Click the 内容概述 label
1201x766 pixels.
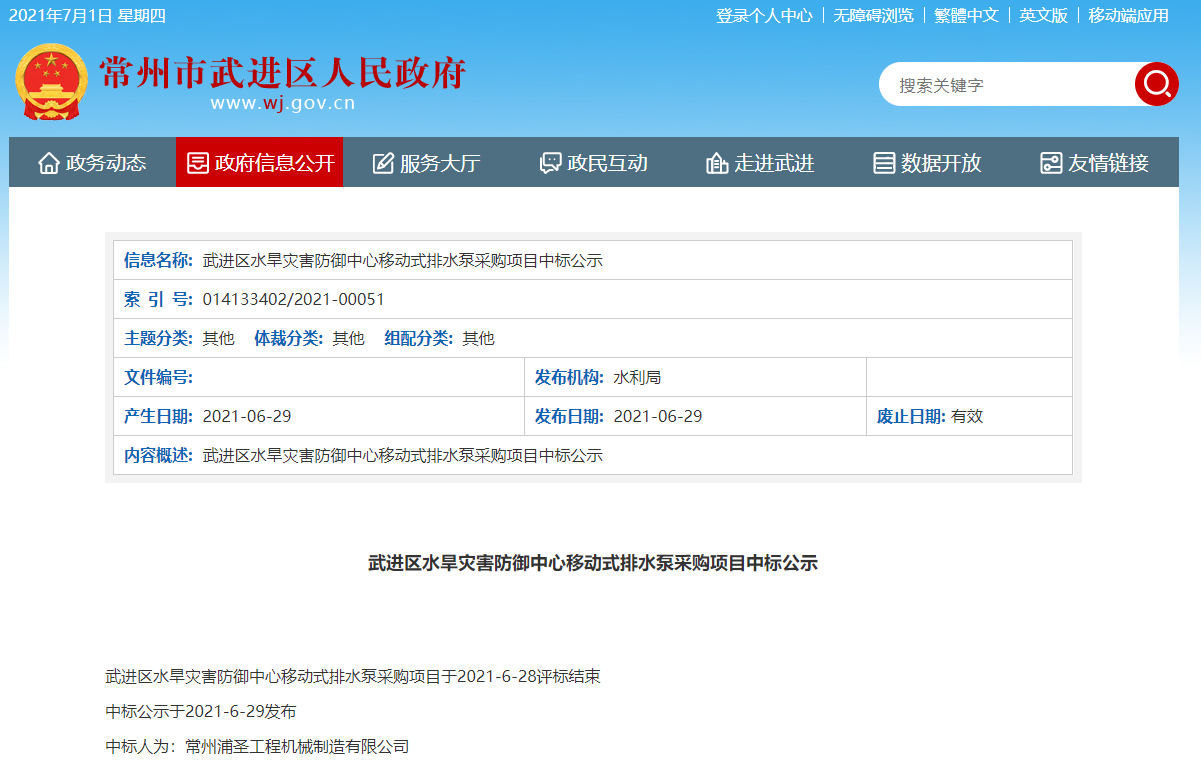[158, 455]
